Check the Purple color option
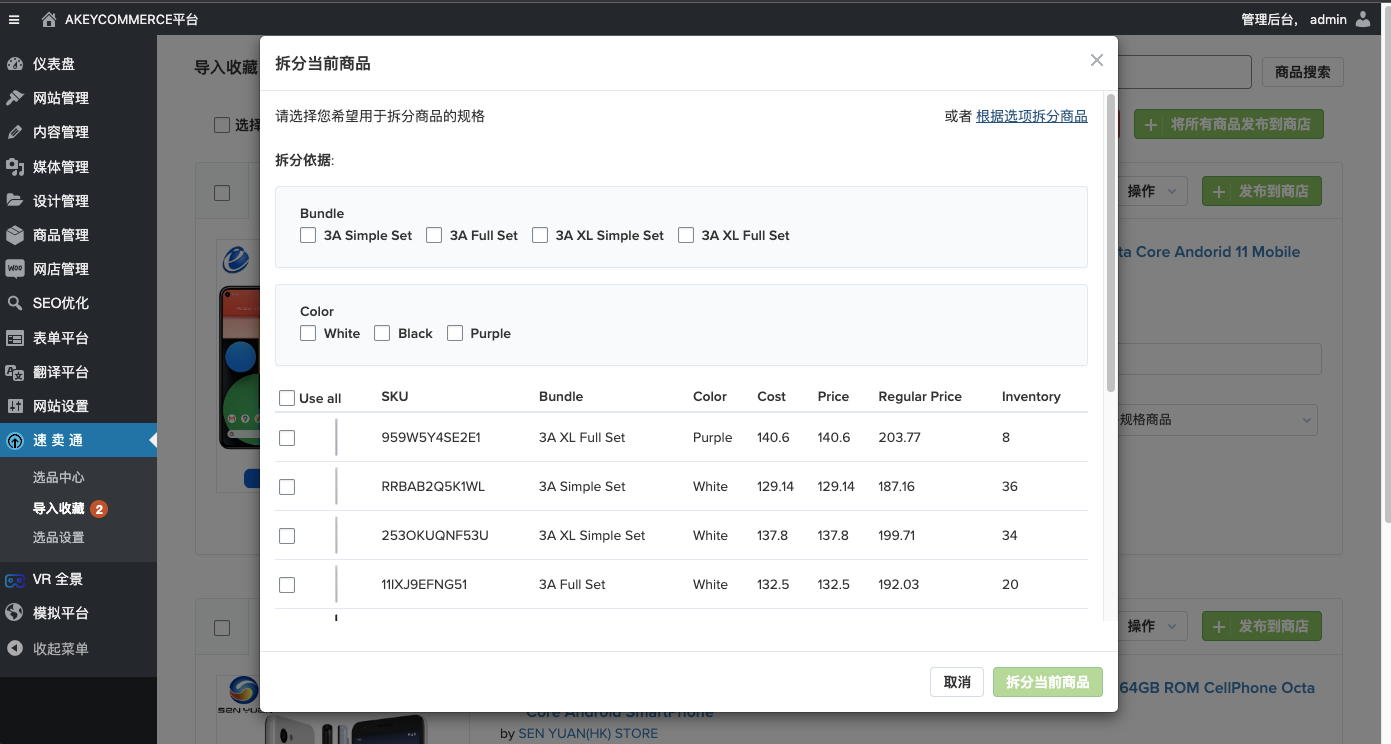 pyautogui.click(x=455, y=333)
